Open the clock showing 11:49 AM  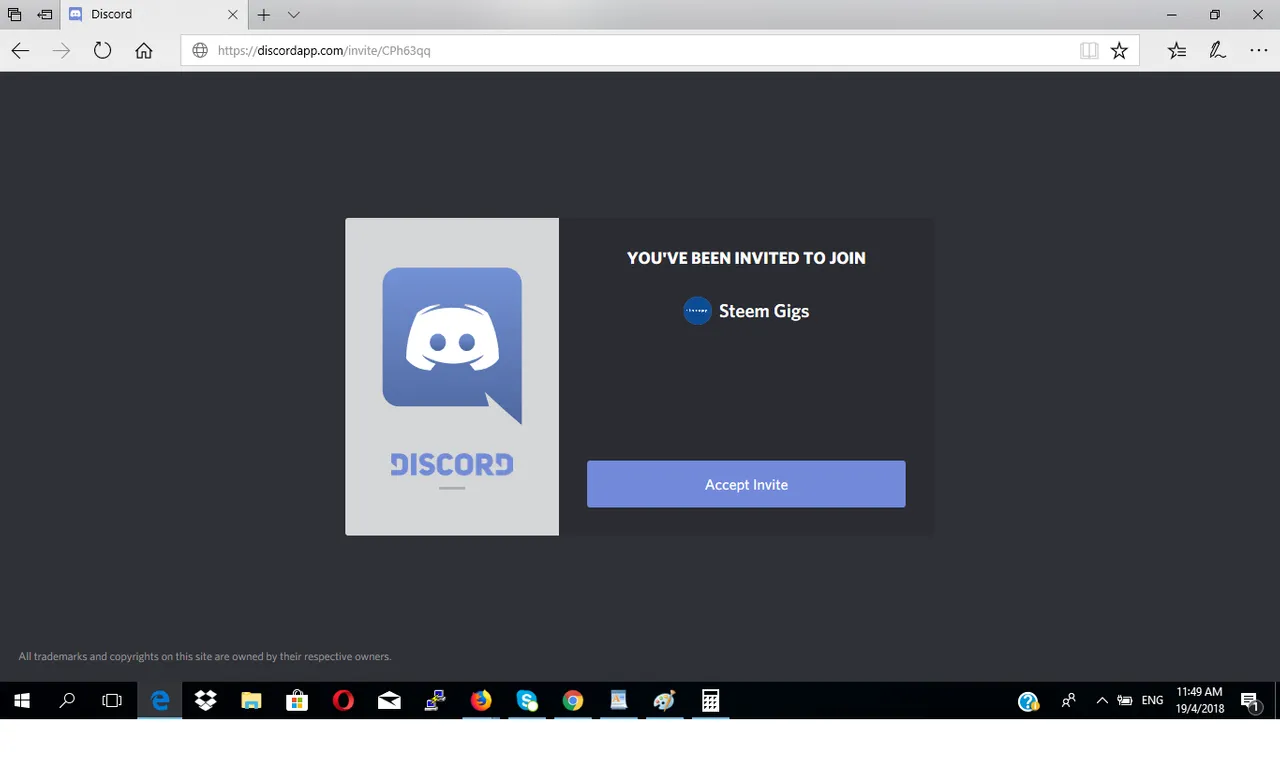click(1200, 700)
